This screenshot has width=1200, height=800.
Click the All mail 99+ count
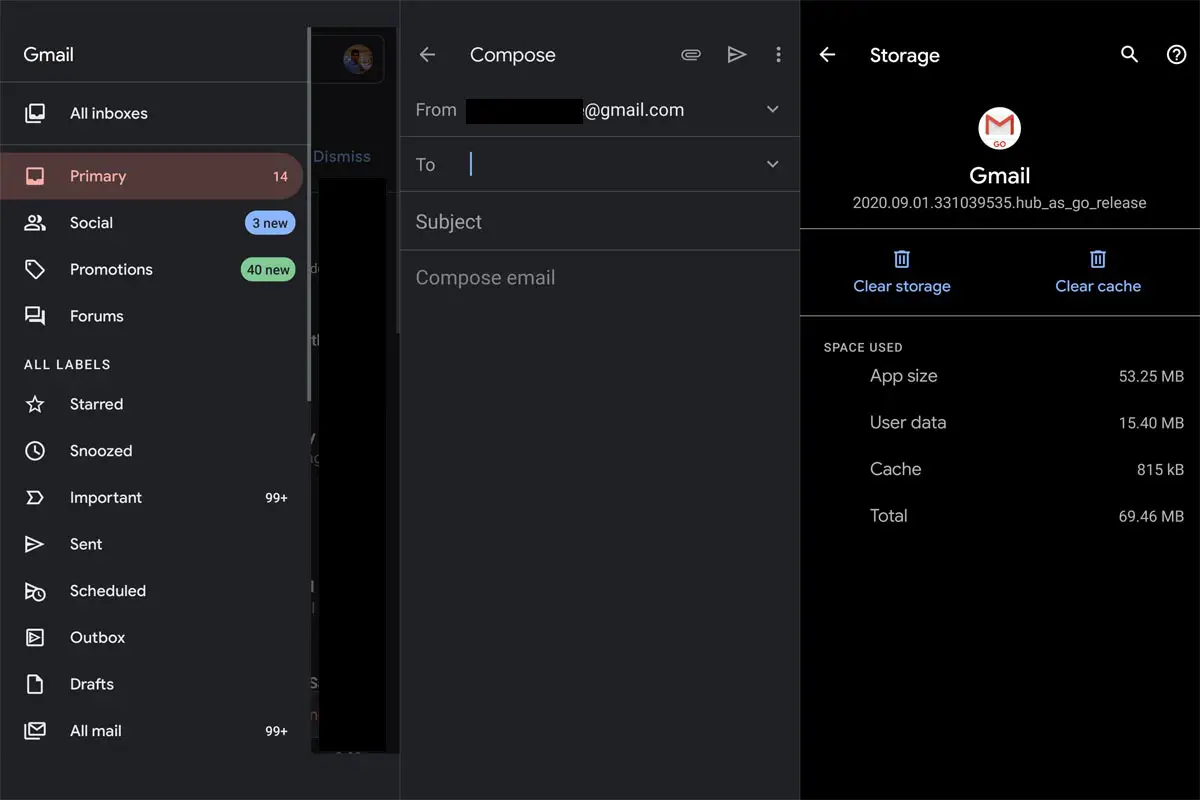click(x=276, y=731)
